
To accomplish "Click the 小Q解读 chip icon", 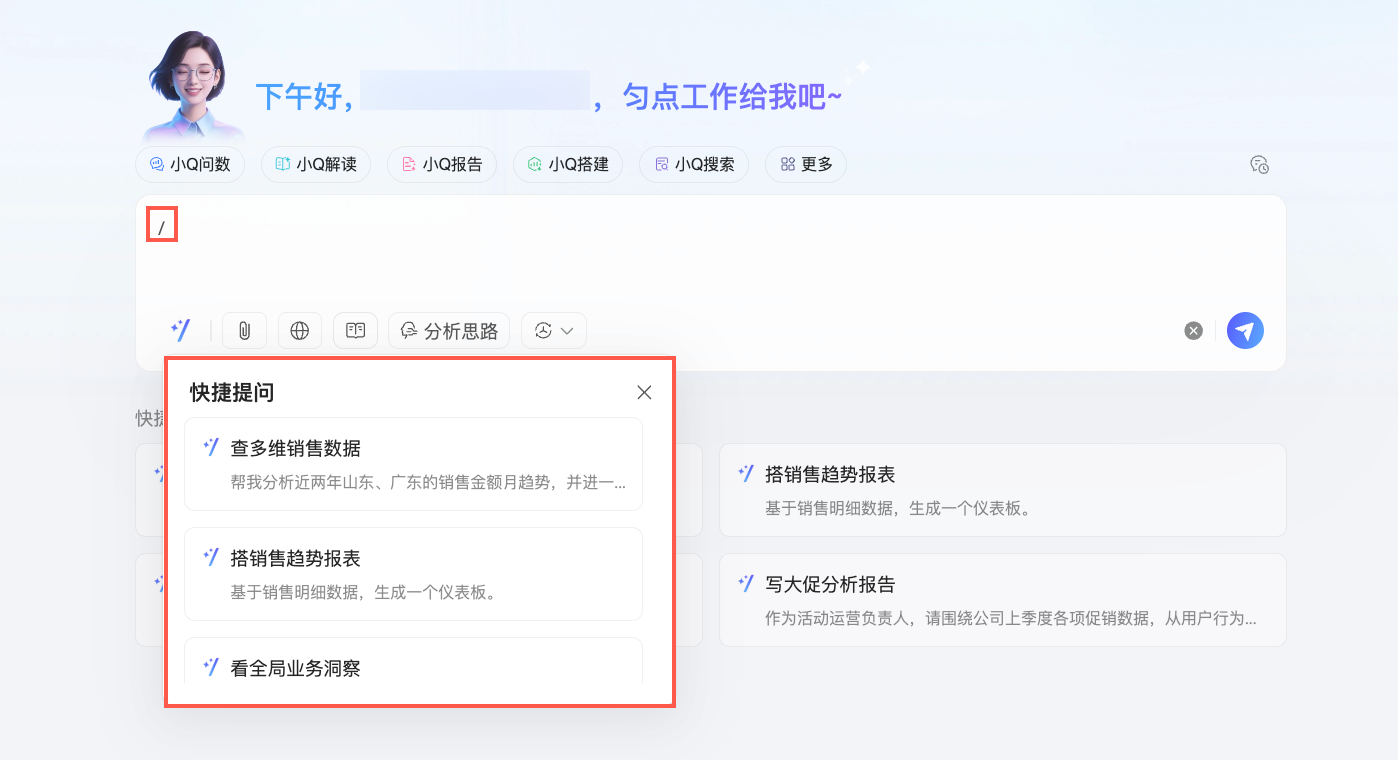I will point(283,164).
